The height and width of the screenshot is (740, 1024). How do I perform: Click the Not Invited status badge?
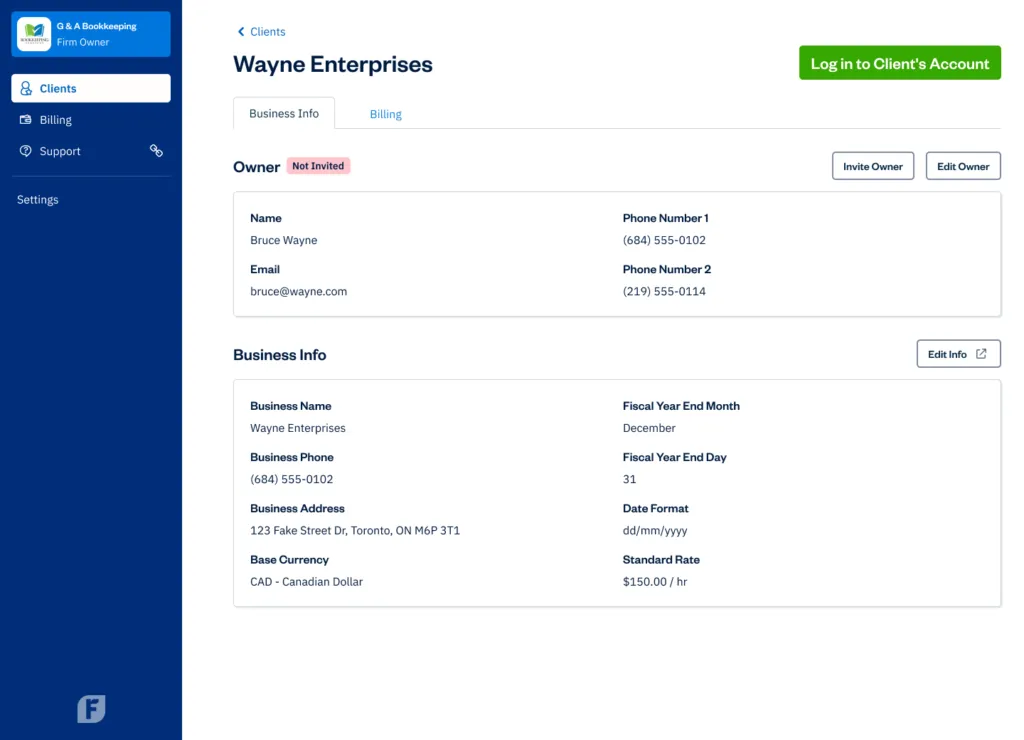[318, 166]
